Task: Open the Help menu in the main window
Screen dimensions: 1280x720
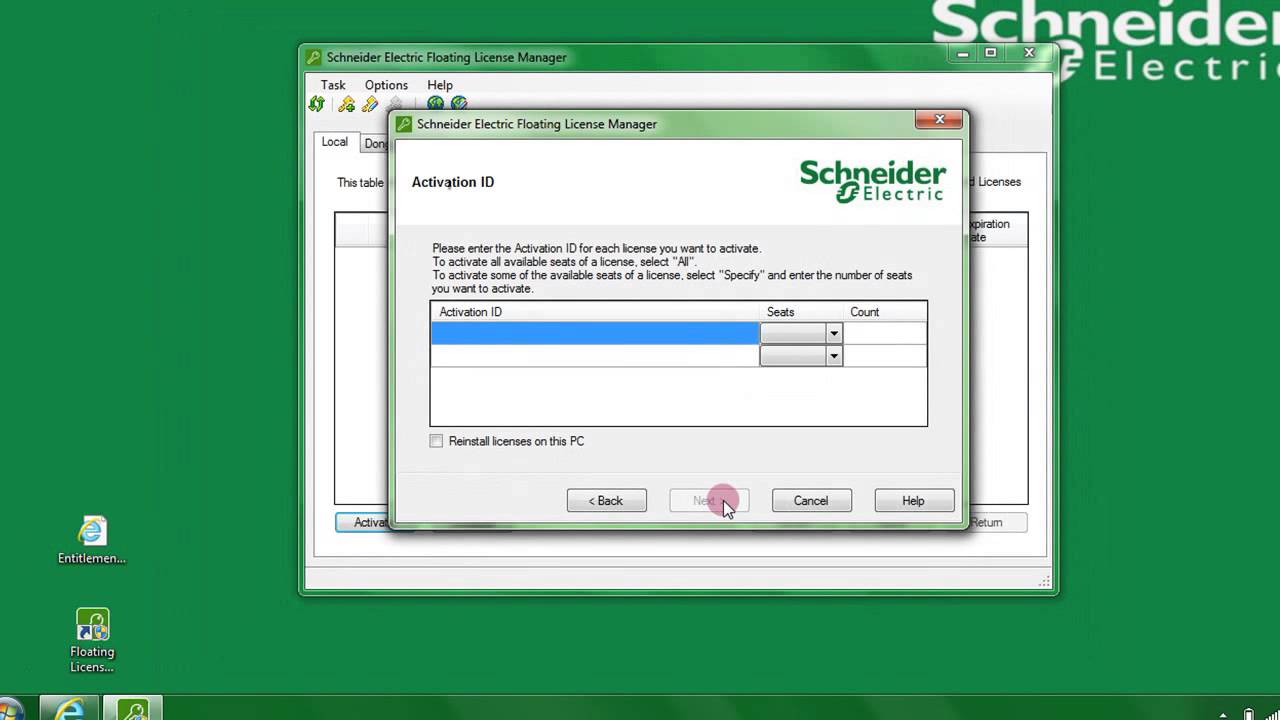Action: point(440,85)
